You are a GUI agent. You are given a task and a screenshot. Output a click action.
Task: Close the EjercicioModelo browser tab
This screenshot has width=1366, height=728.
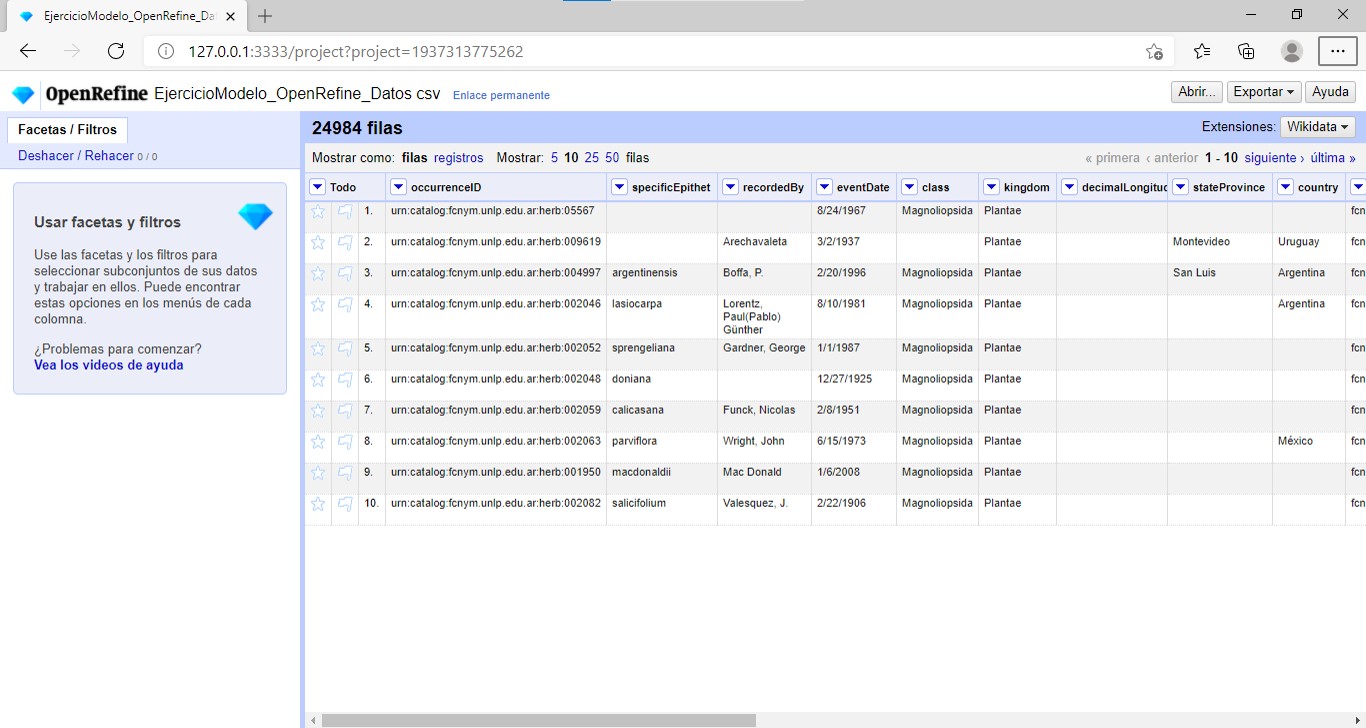pyautogui.click(x=229, y=16)
